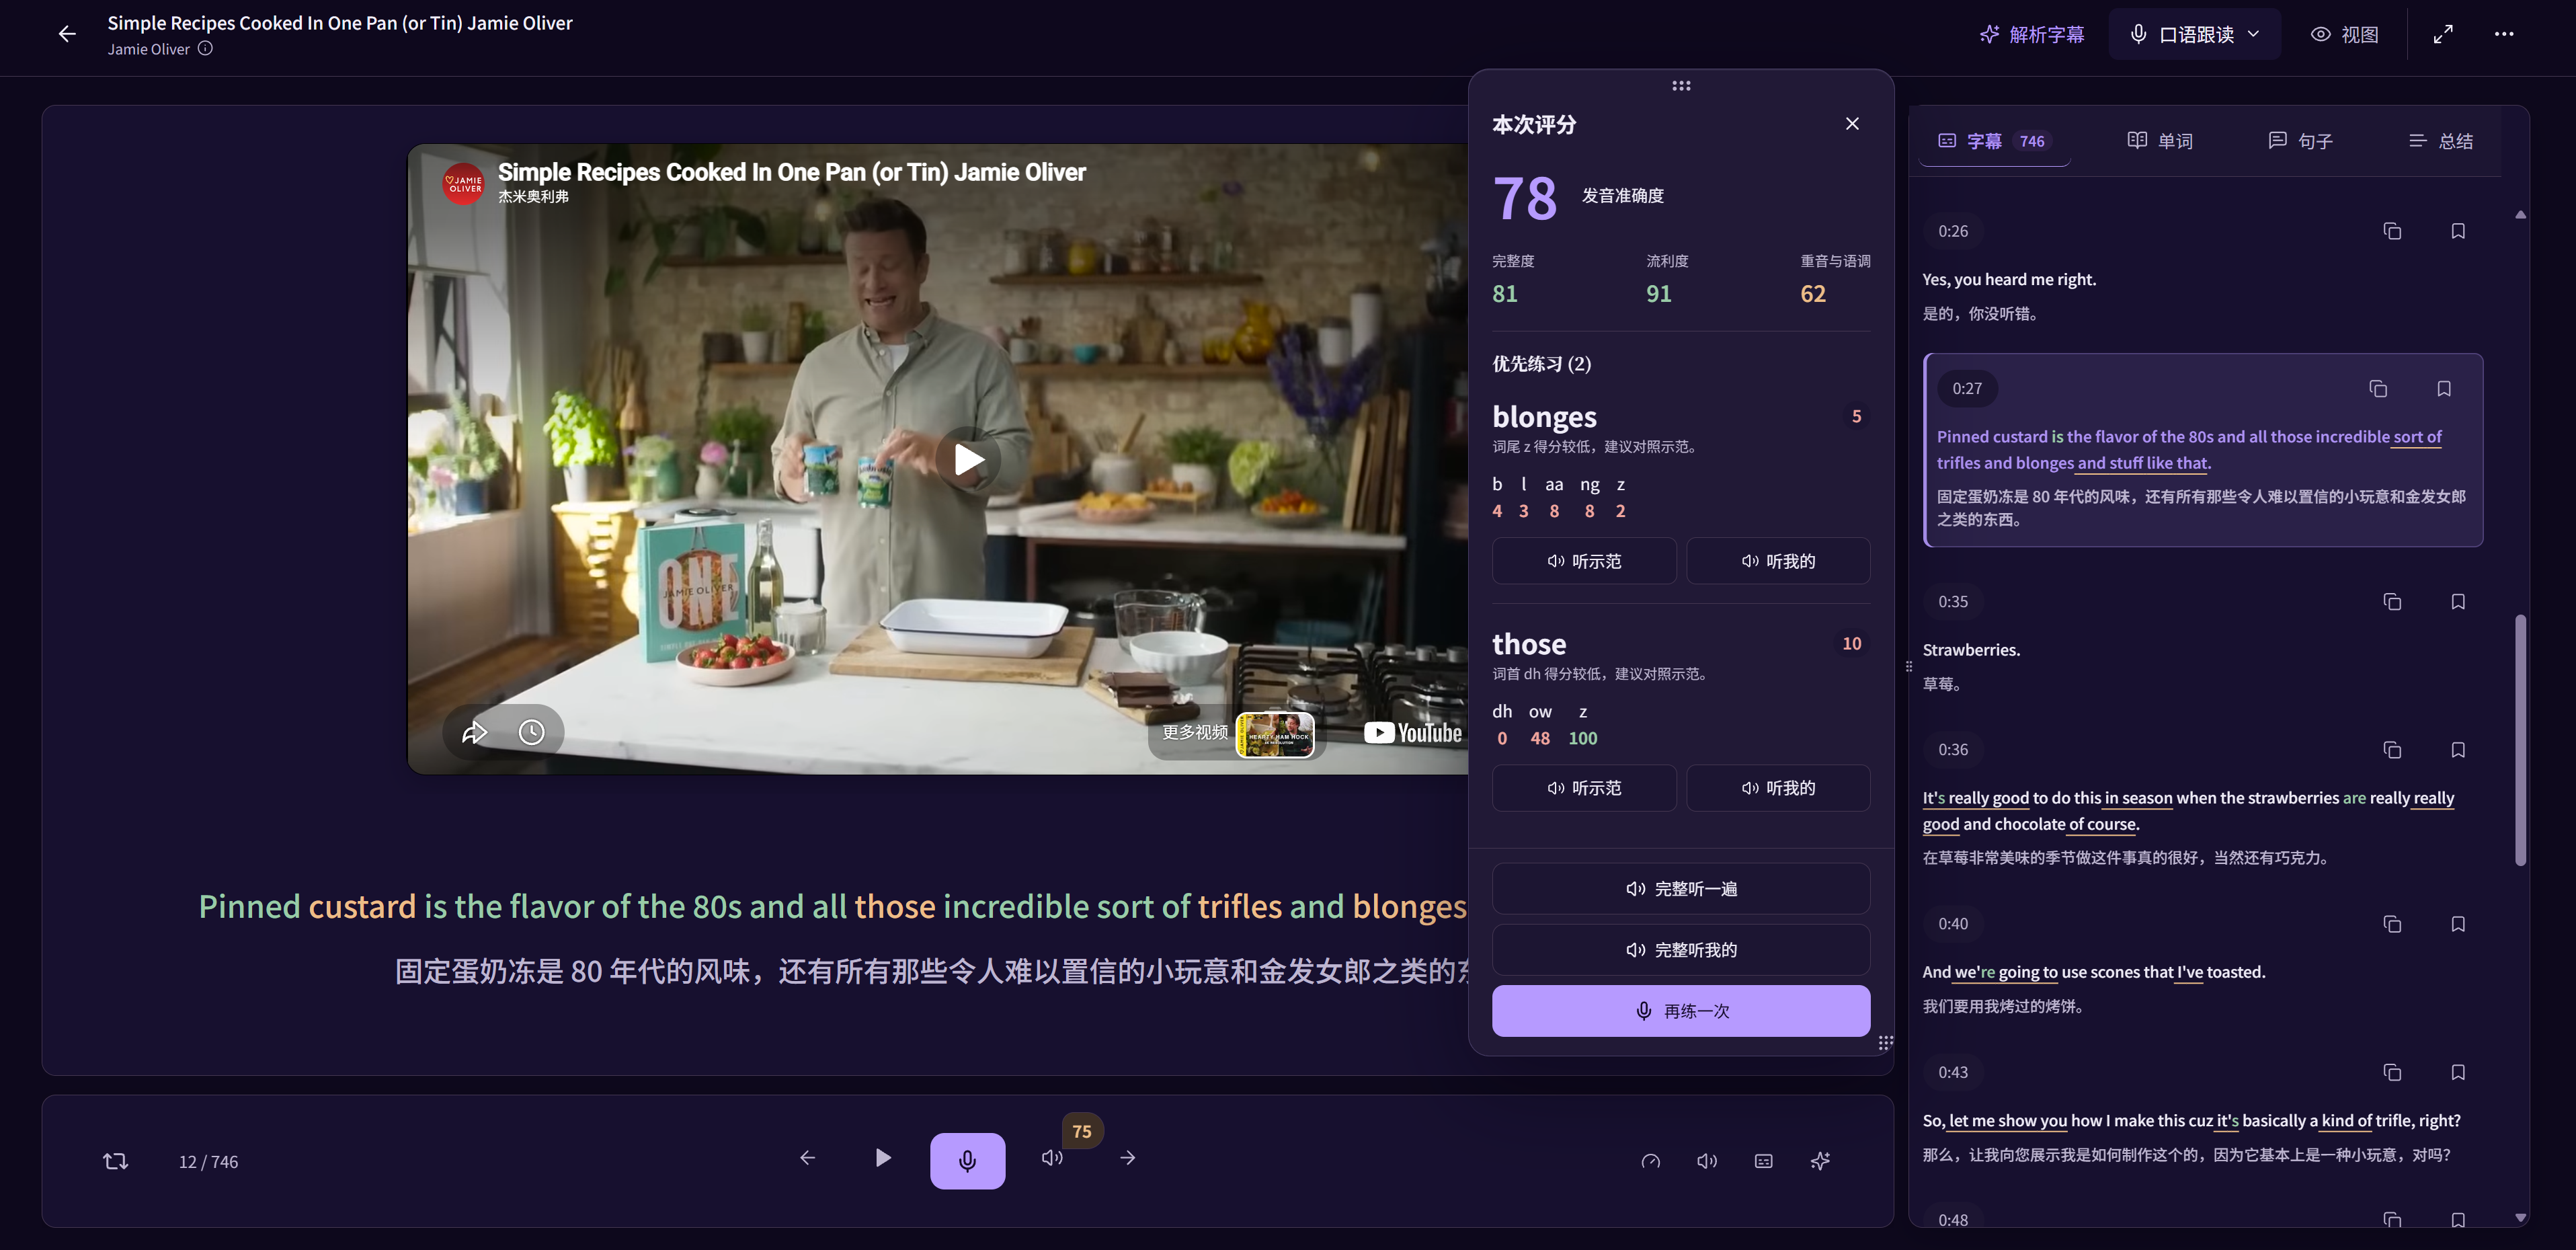This screenshot has height=1250, width=2576.
Task: Bookmark the 0:43 subtitle line
Action: click(x=2458, y=1072)
